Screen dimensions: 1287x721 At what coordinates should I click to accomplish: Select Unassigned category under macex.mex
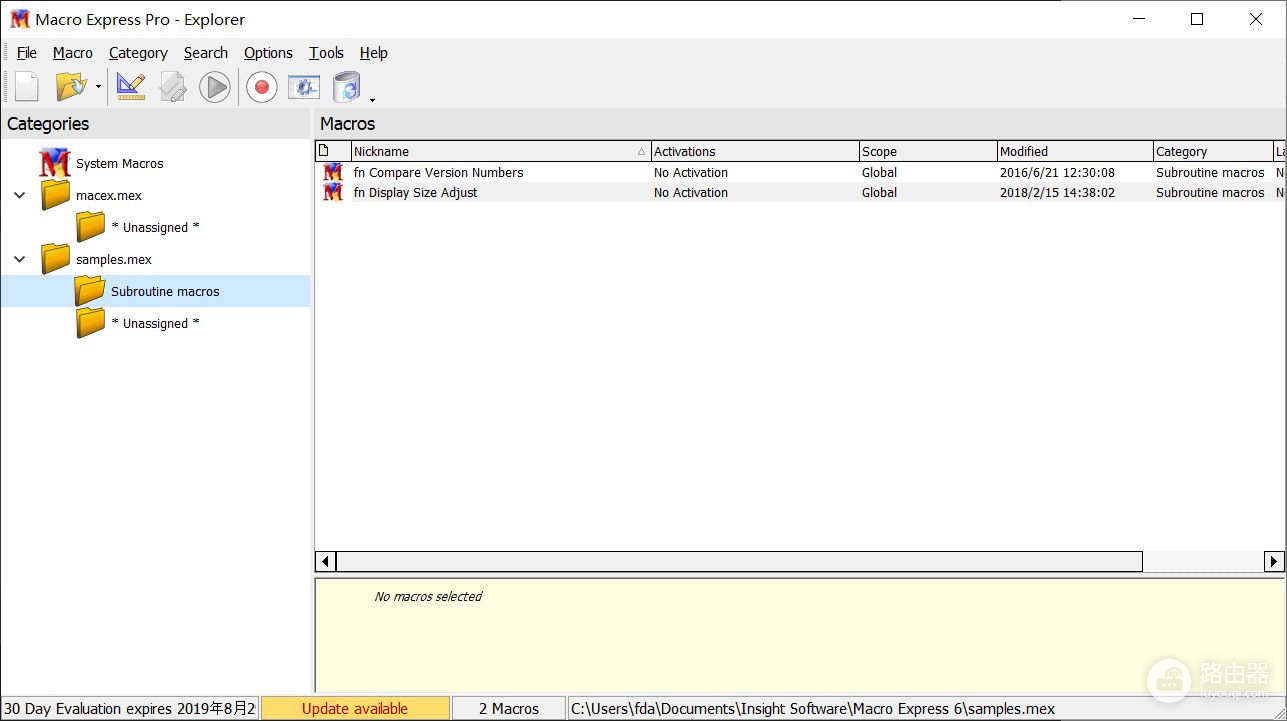click(x=155, y=227)
